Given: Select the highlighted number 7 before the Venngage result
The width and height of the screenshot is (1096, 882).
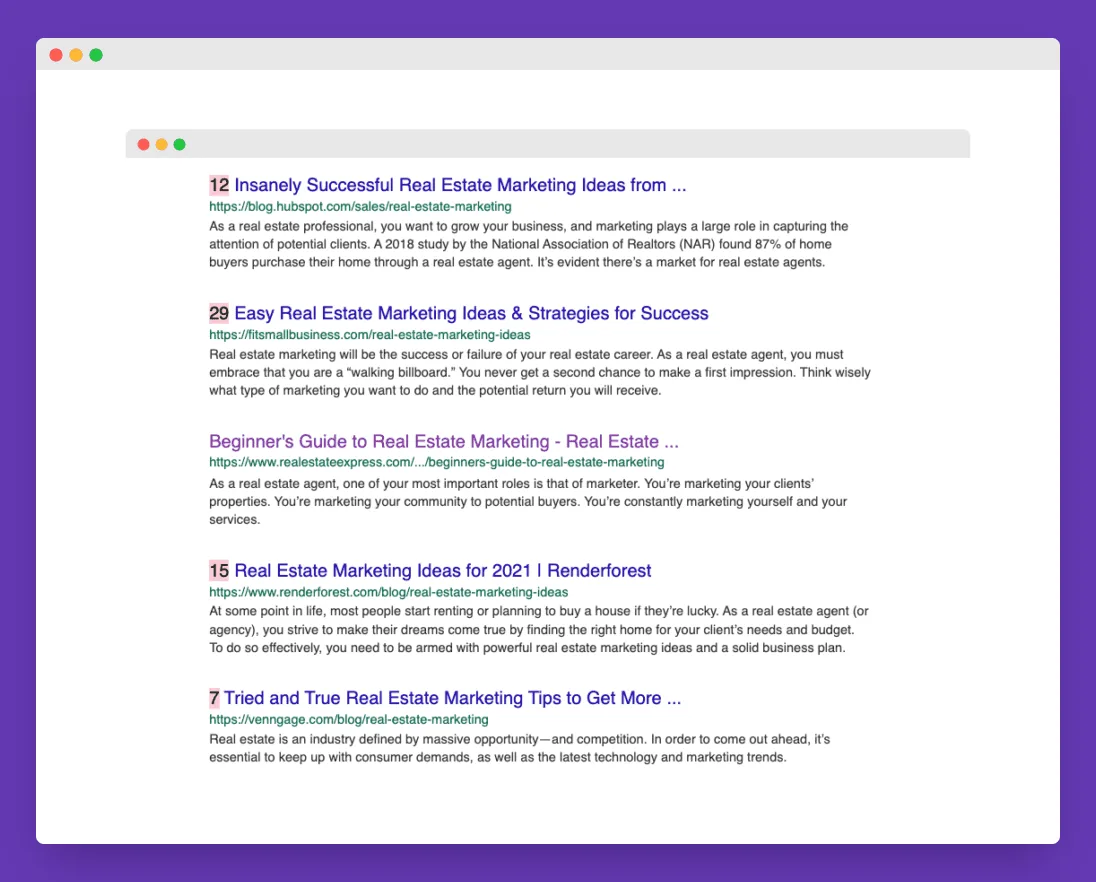Looking at the screenshot, I should 214,698.
